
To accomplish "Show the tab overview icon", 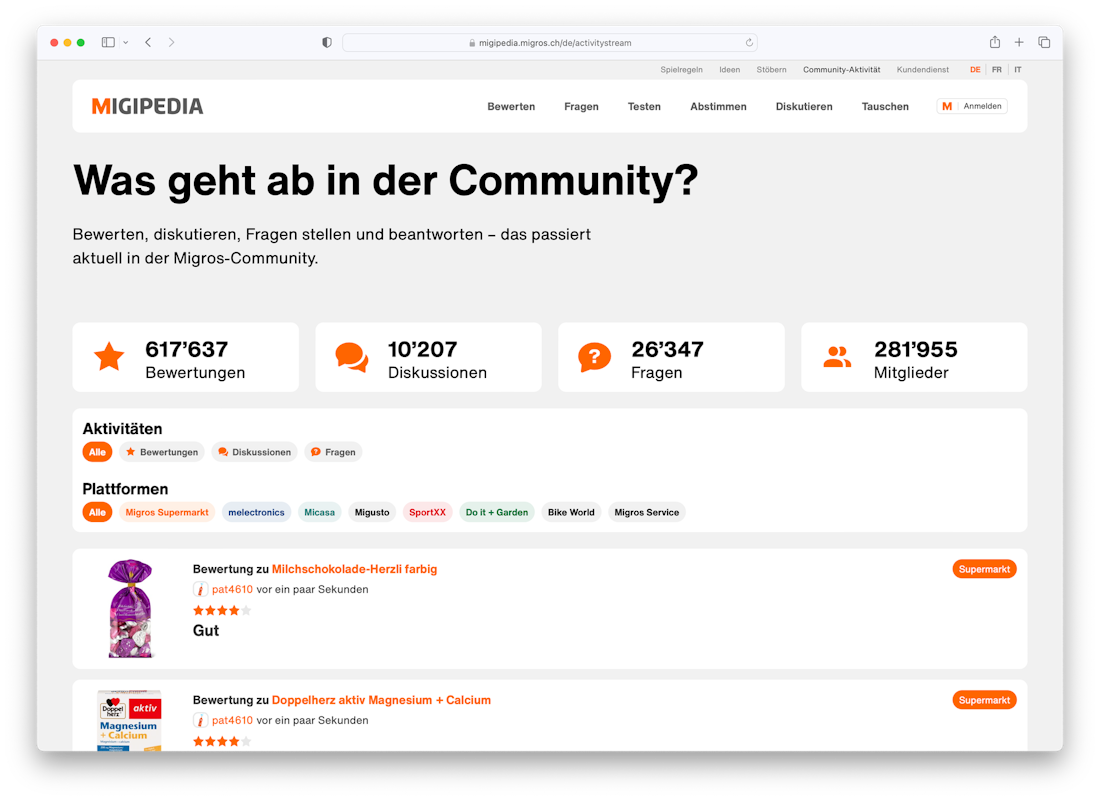I will coord(1044,42).
